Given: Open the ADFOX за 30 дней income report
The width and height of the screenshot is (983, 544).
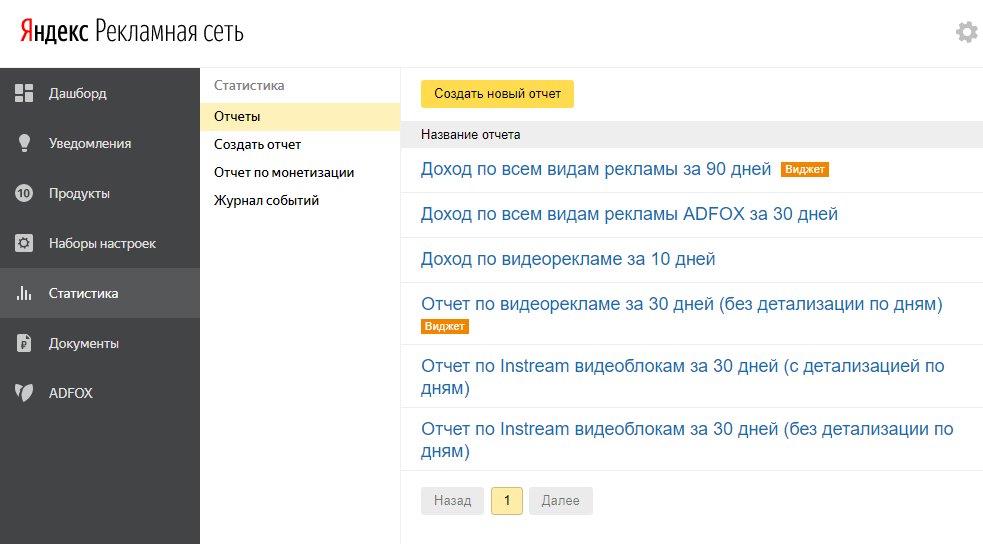Looking at the screenshot, I should (629, 214).
